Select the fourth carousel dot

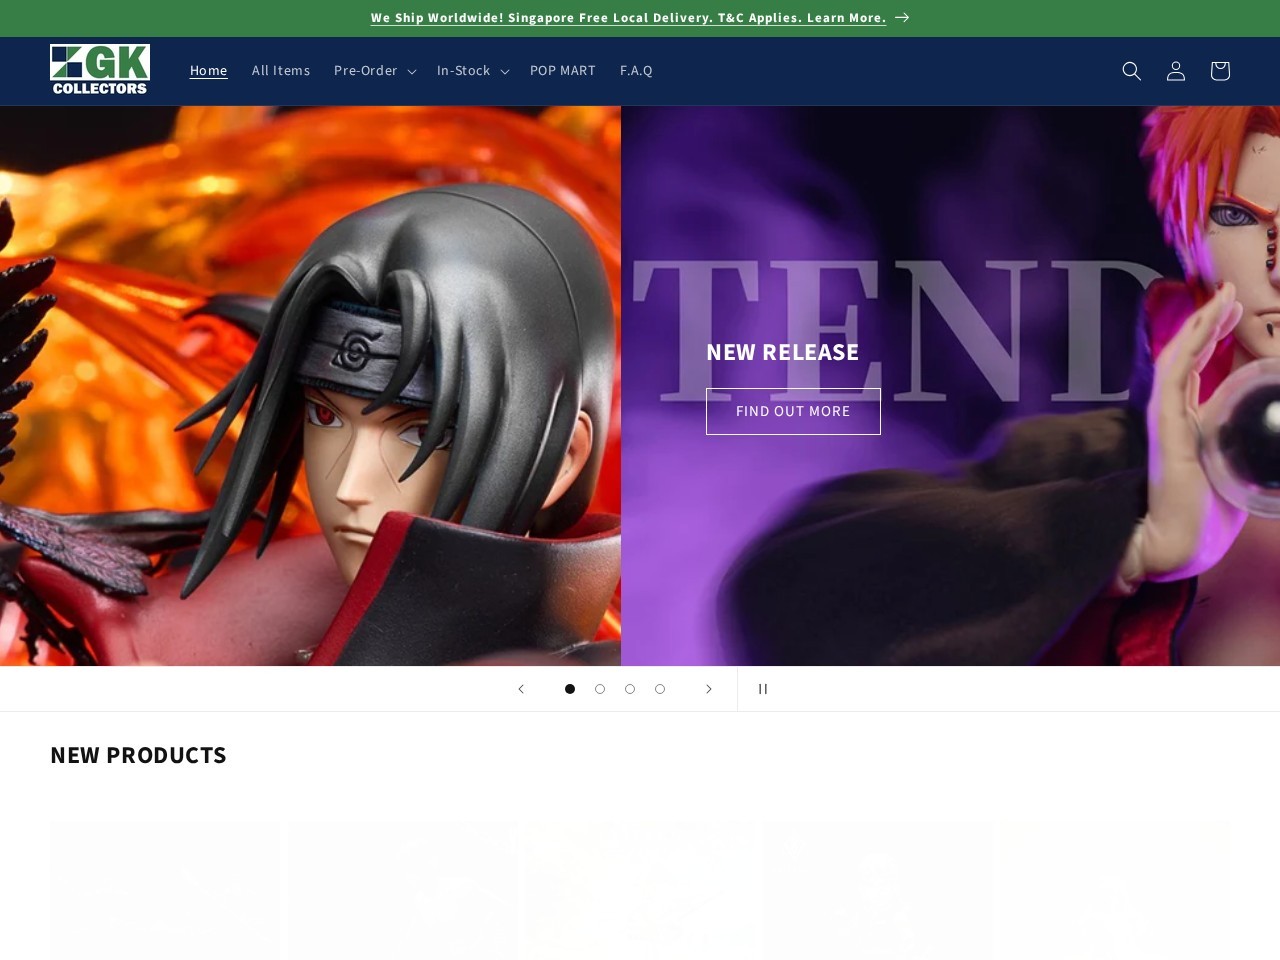(660, 689)
